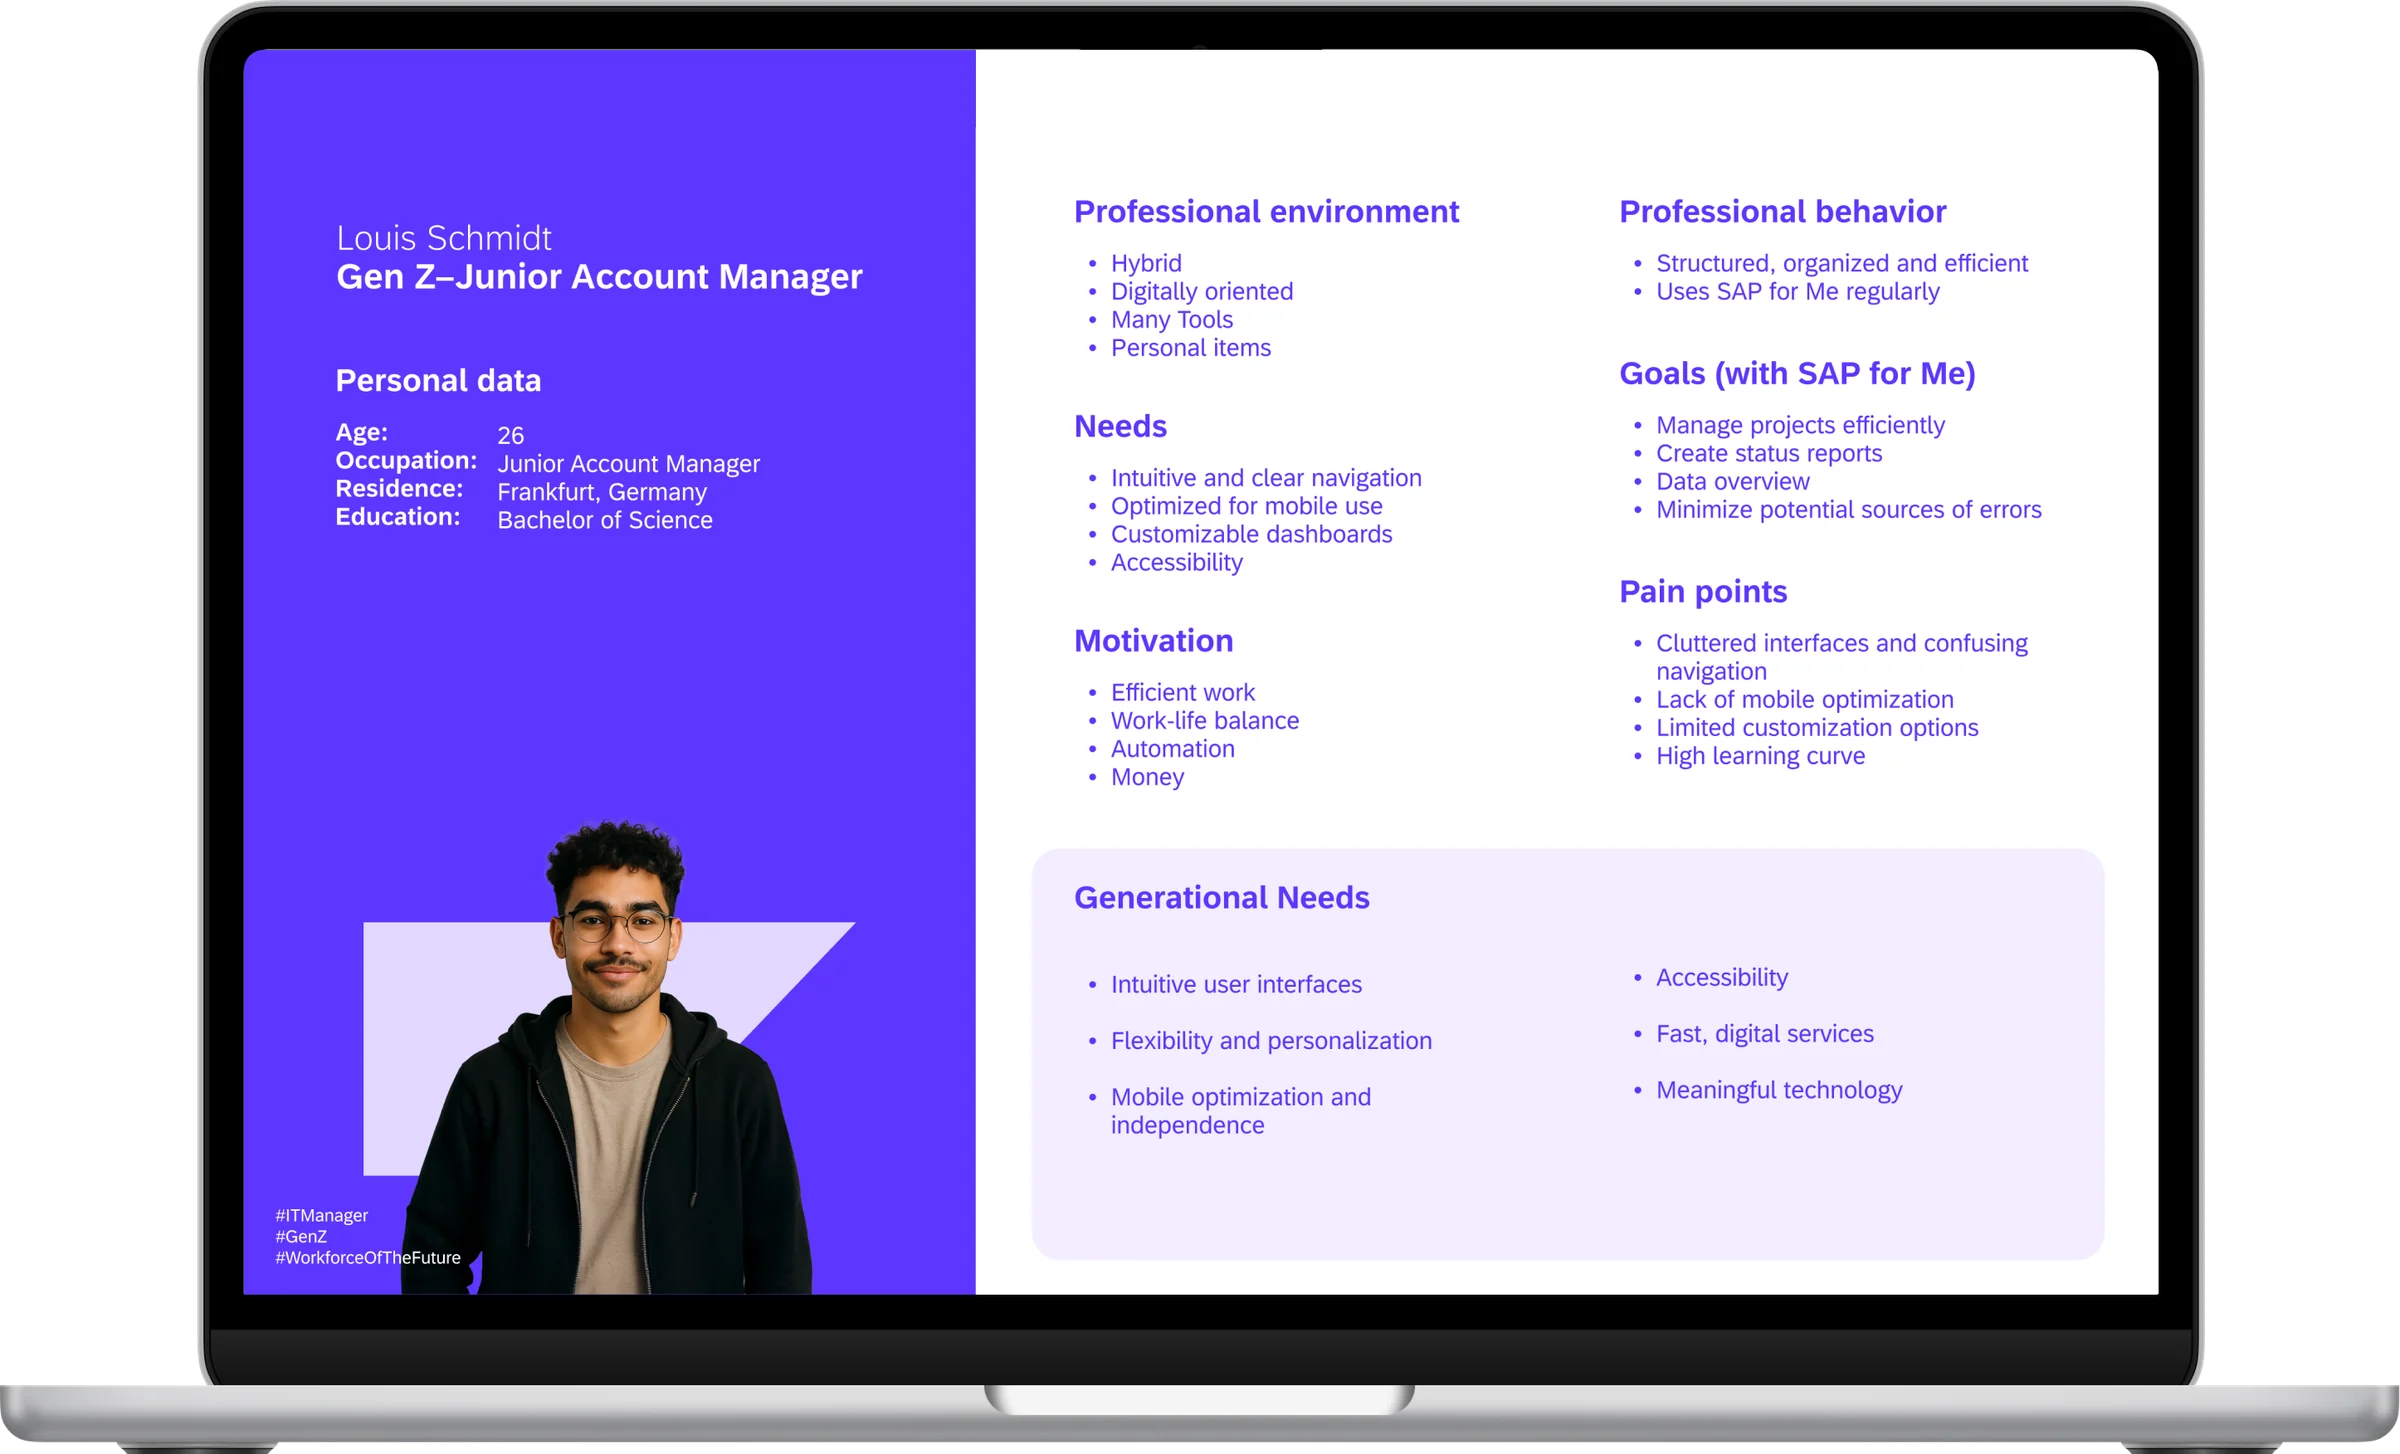Click the name Louis Schmidt
Viewport: 2400px width, 1454px height.
443,238
